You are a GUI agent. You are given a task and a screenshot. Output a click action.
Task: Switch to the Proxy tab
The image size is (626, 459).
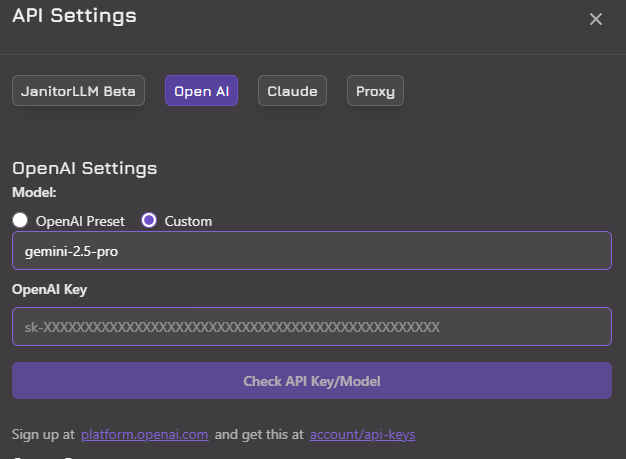375,91
